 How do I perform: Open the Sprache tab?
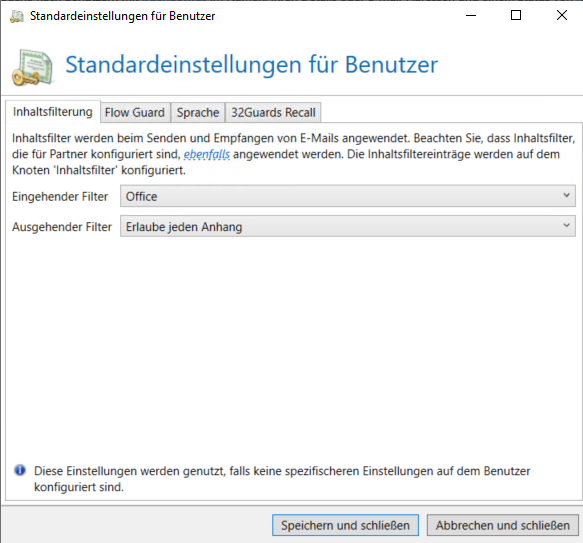click(198, 112)
